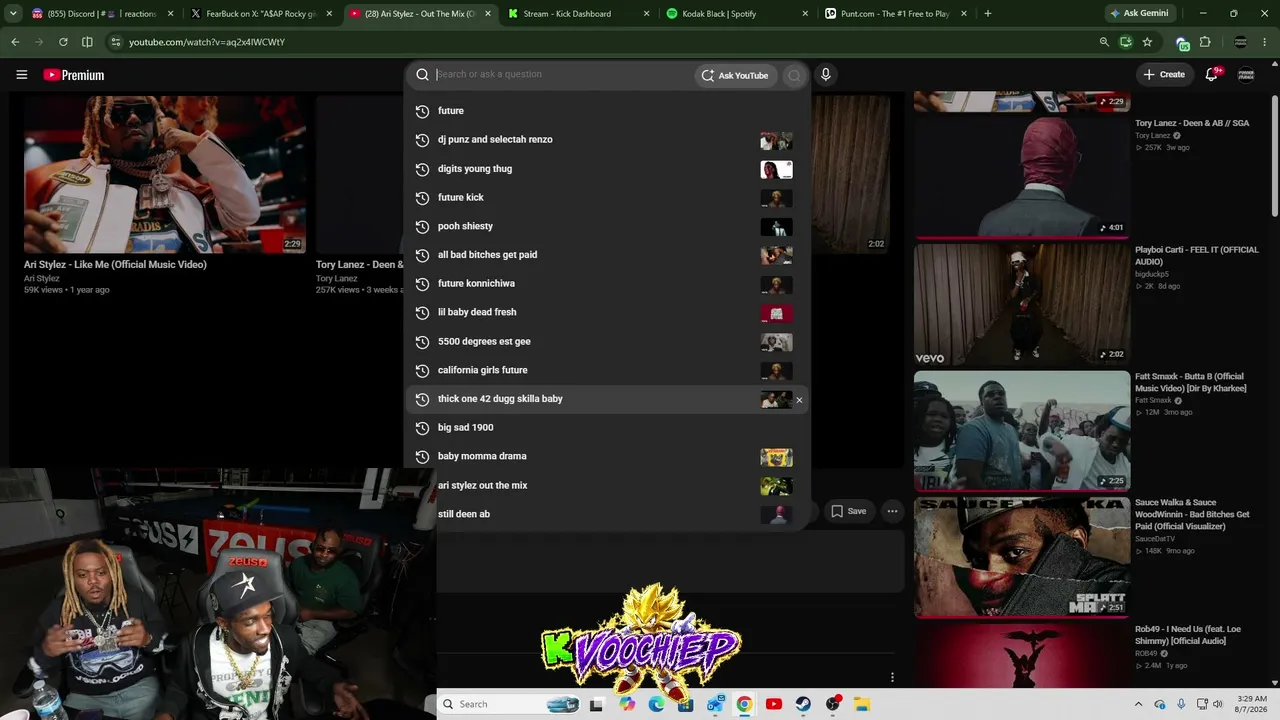Select 'digits young thug' suggestion
The image size is (1280, 720).
(606, 169)
